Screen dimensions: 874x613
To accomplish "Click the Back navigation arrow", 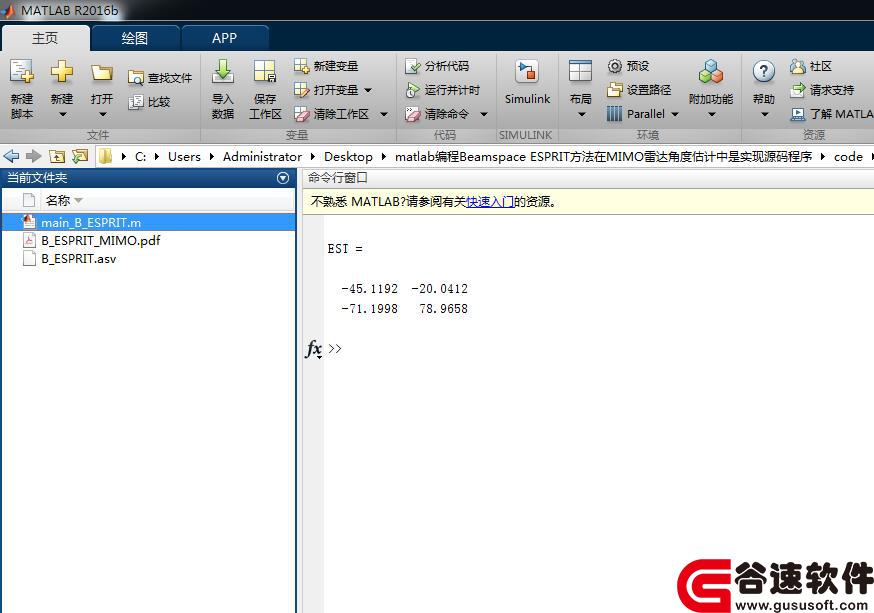I will (11, 157).
